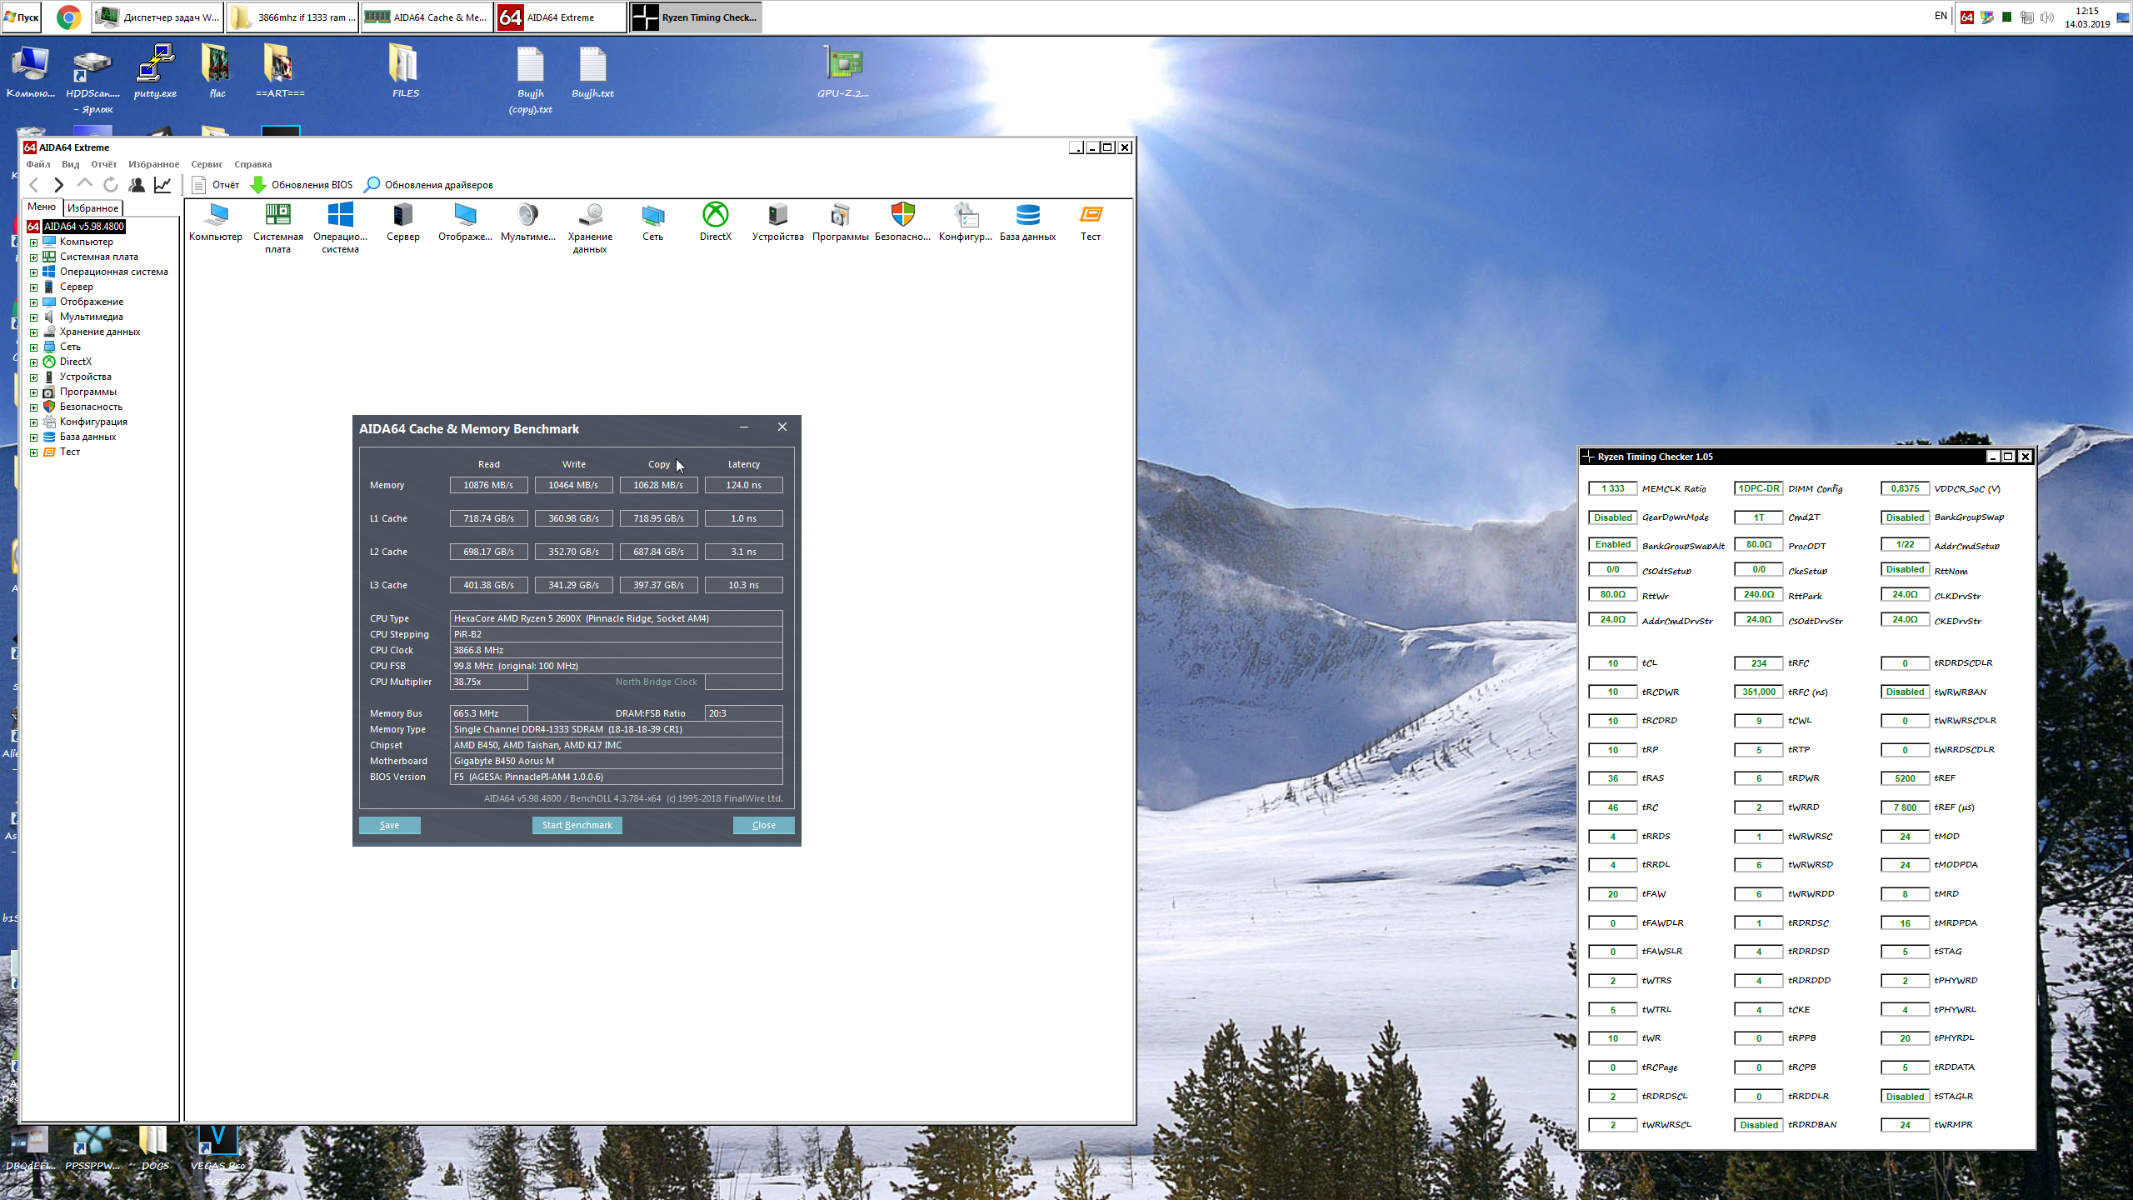This screenshot has height=1200, width=2133.
Task: Switch to Ryzen Timing Checker taskbar button
Action: click(x=696, y=17)
